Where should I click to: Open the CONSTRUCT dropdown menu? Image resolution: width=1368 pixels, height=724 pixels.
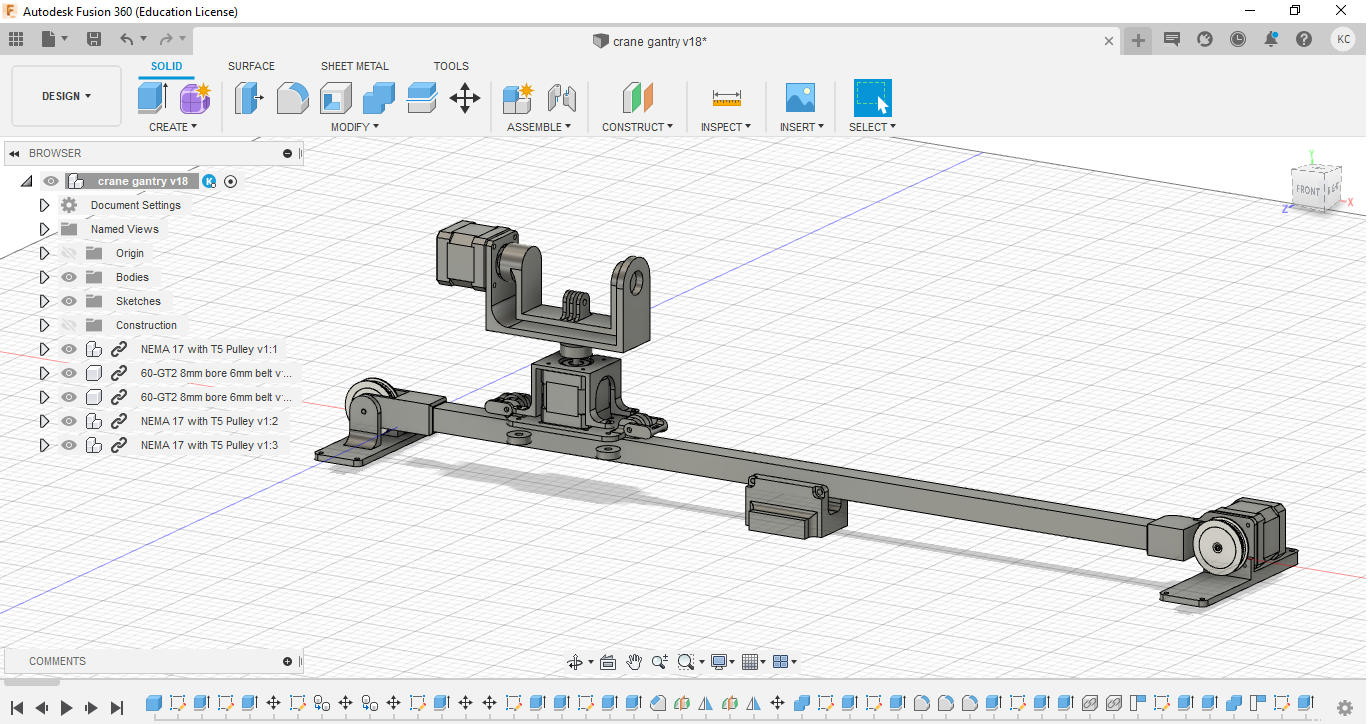click(637, 127)
